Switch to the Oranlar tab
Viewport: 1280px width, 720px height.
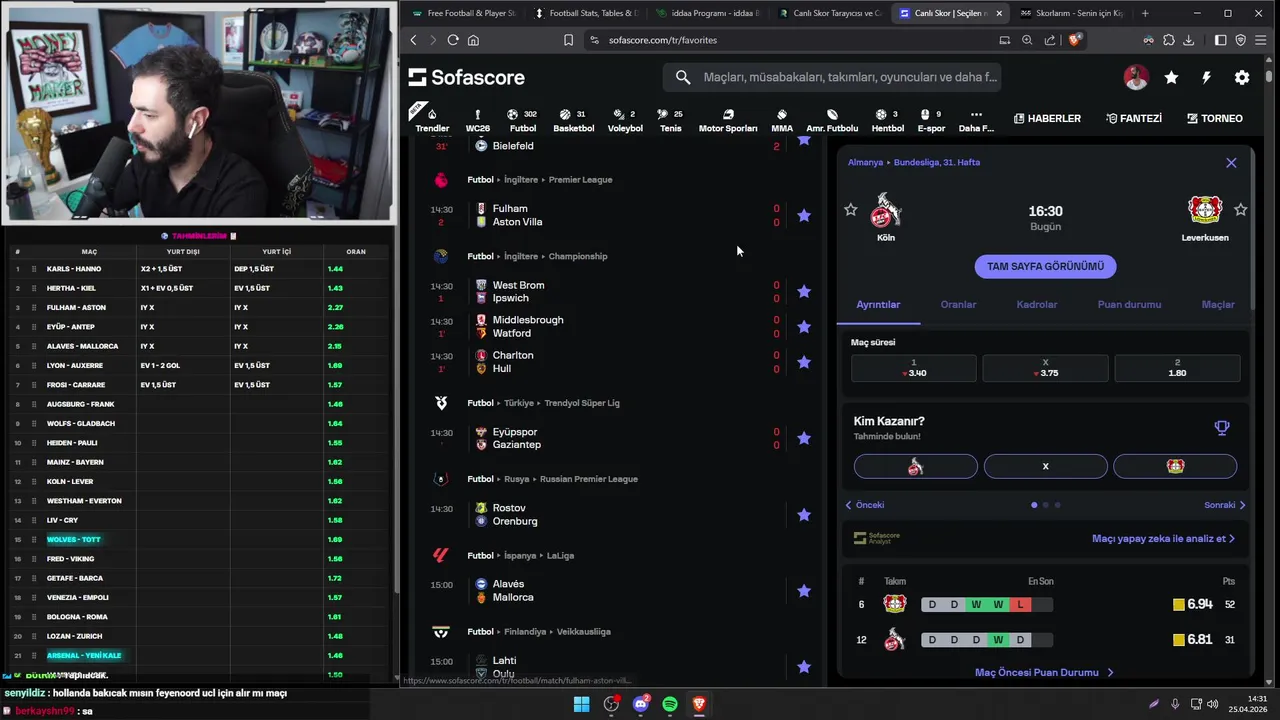(958, 304)
